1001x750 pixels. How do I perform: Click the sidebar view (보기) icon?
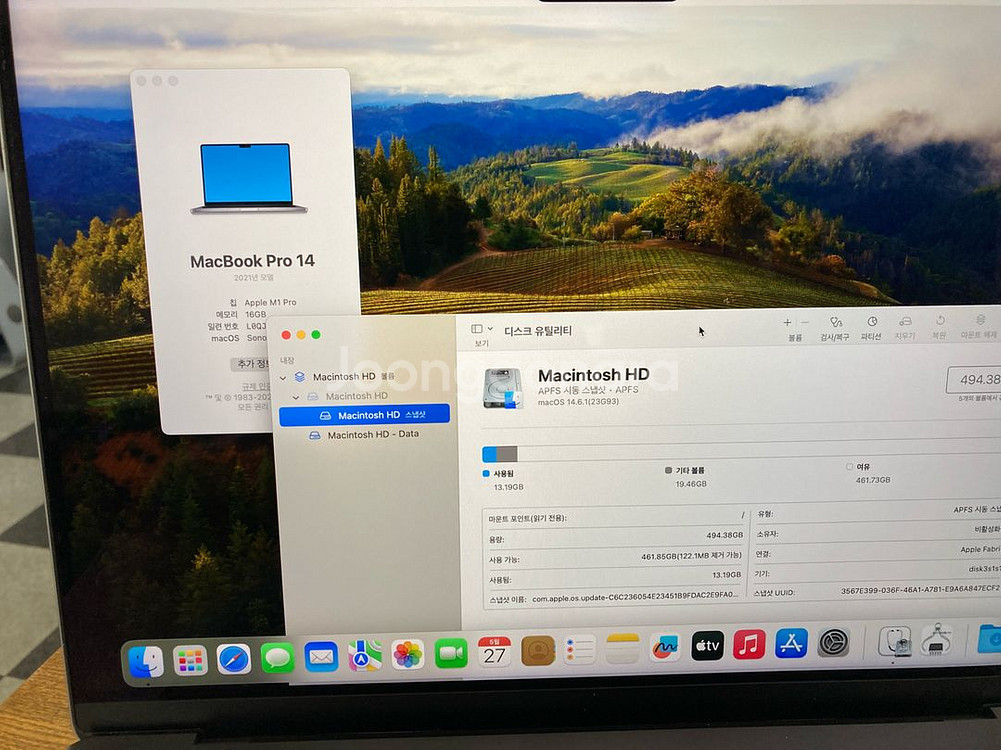click(x=476, y=329)
